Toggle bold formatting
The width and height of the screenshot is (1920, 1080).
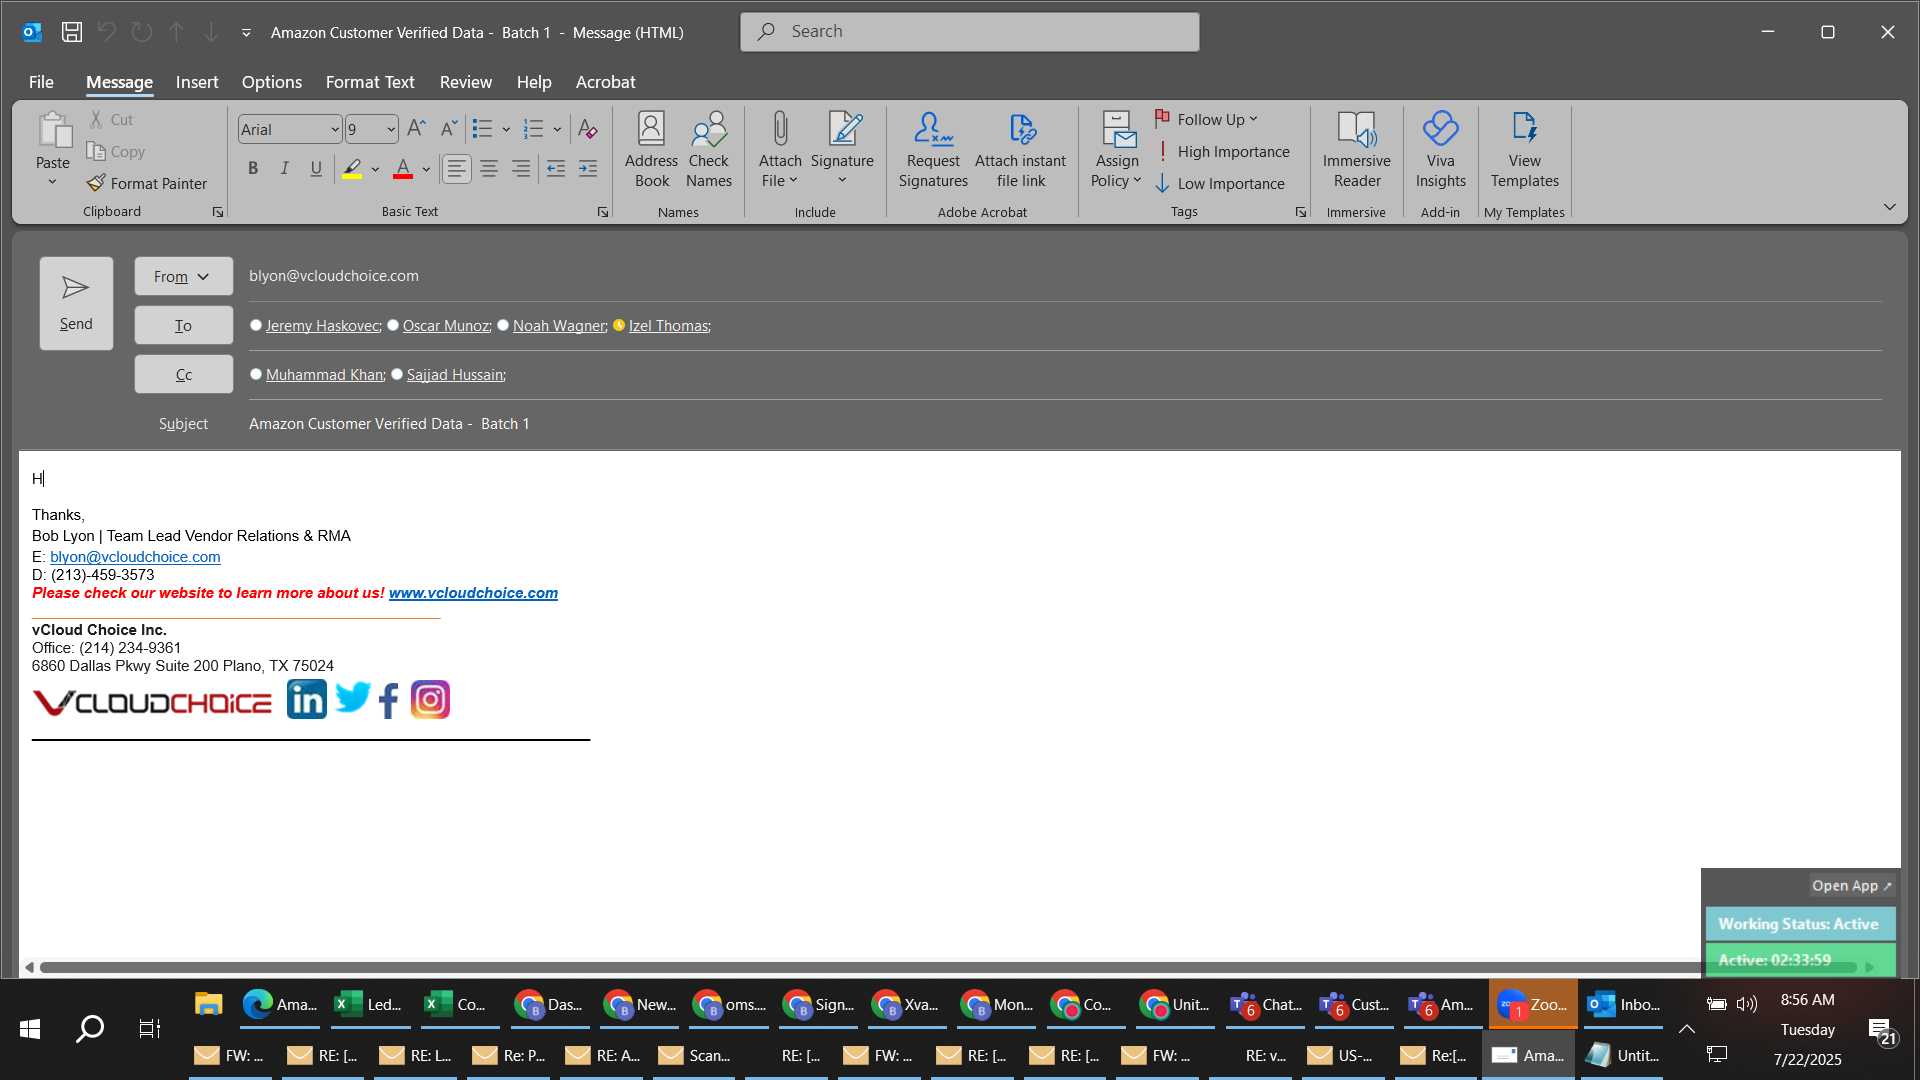click(253, 169)
